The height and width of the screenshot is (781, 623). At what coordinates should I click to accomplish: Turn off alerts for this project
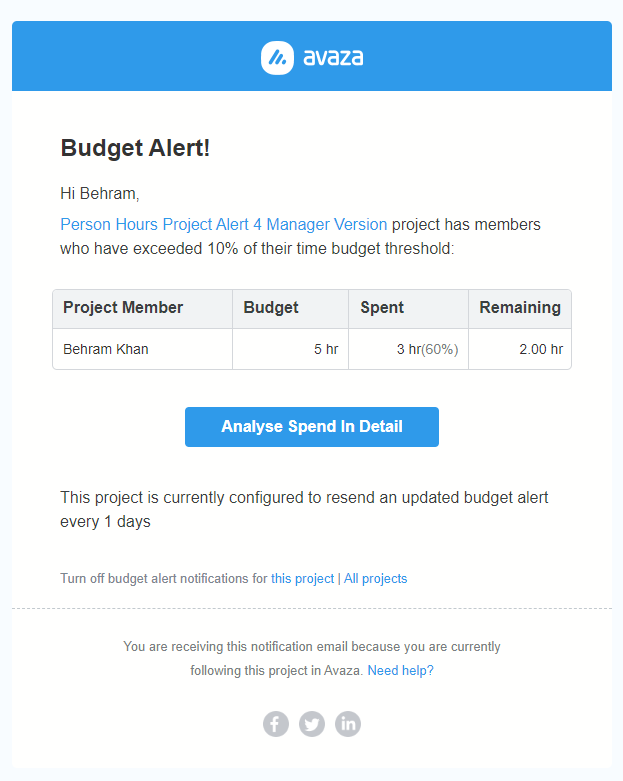click(302, 579)
